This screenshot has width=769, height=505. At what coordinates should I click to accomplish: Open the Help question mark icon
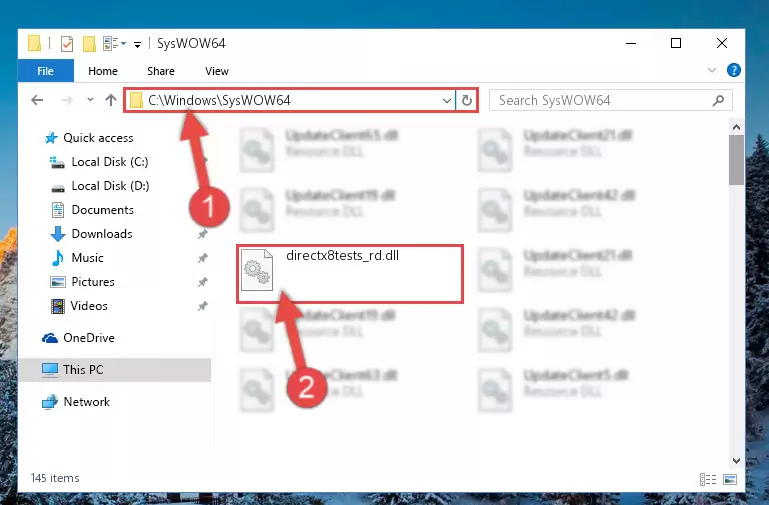(x=734, y=70)
